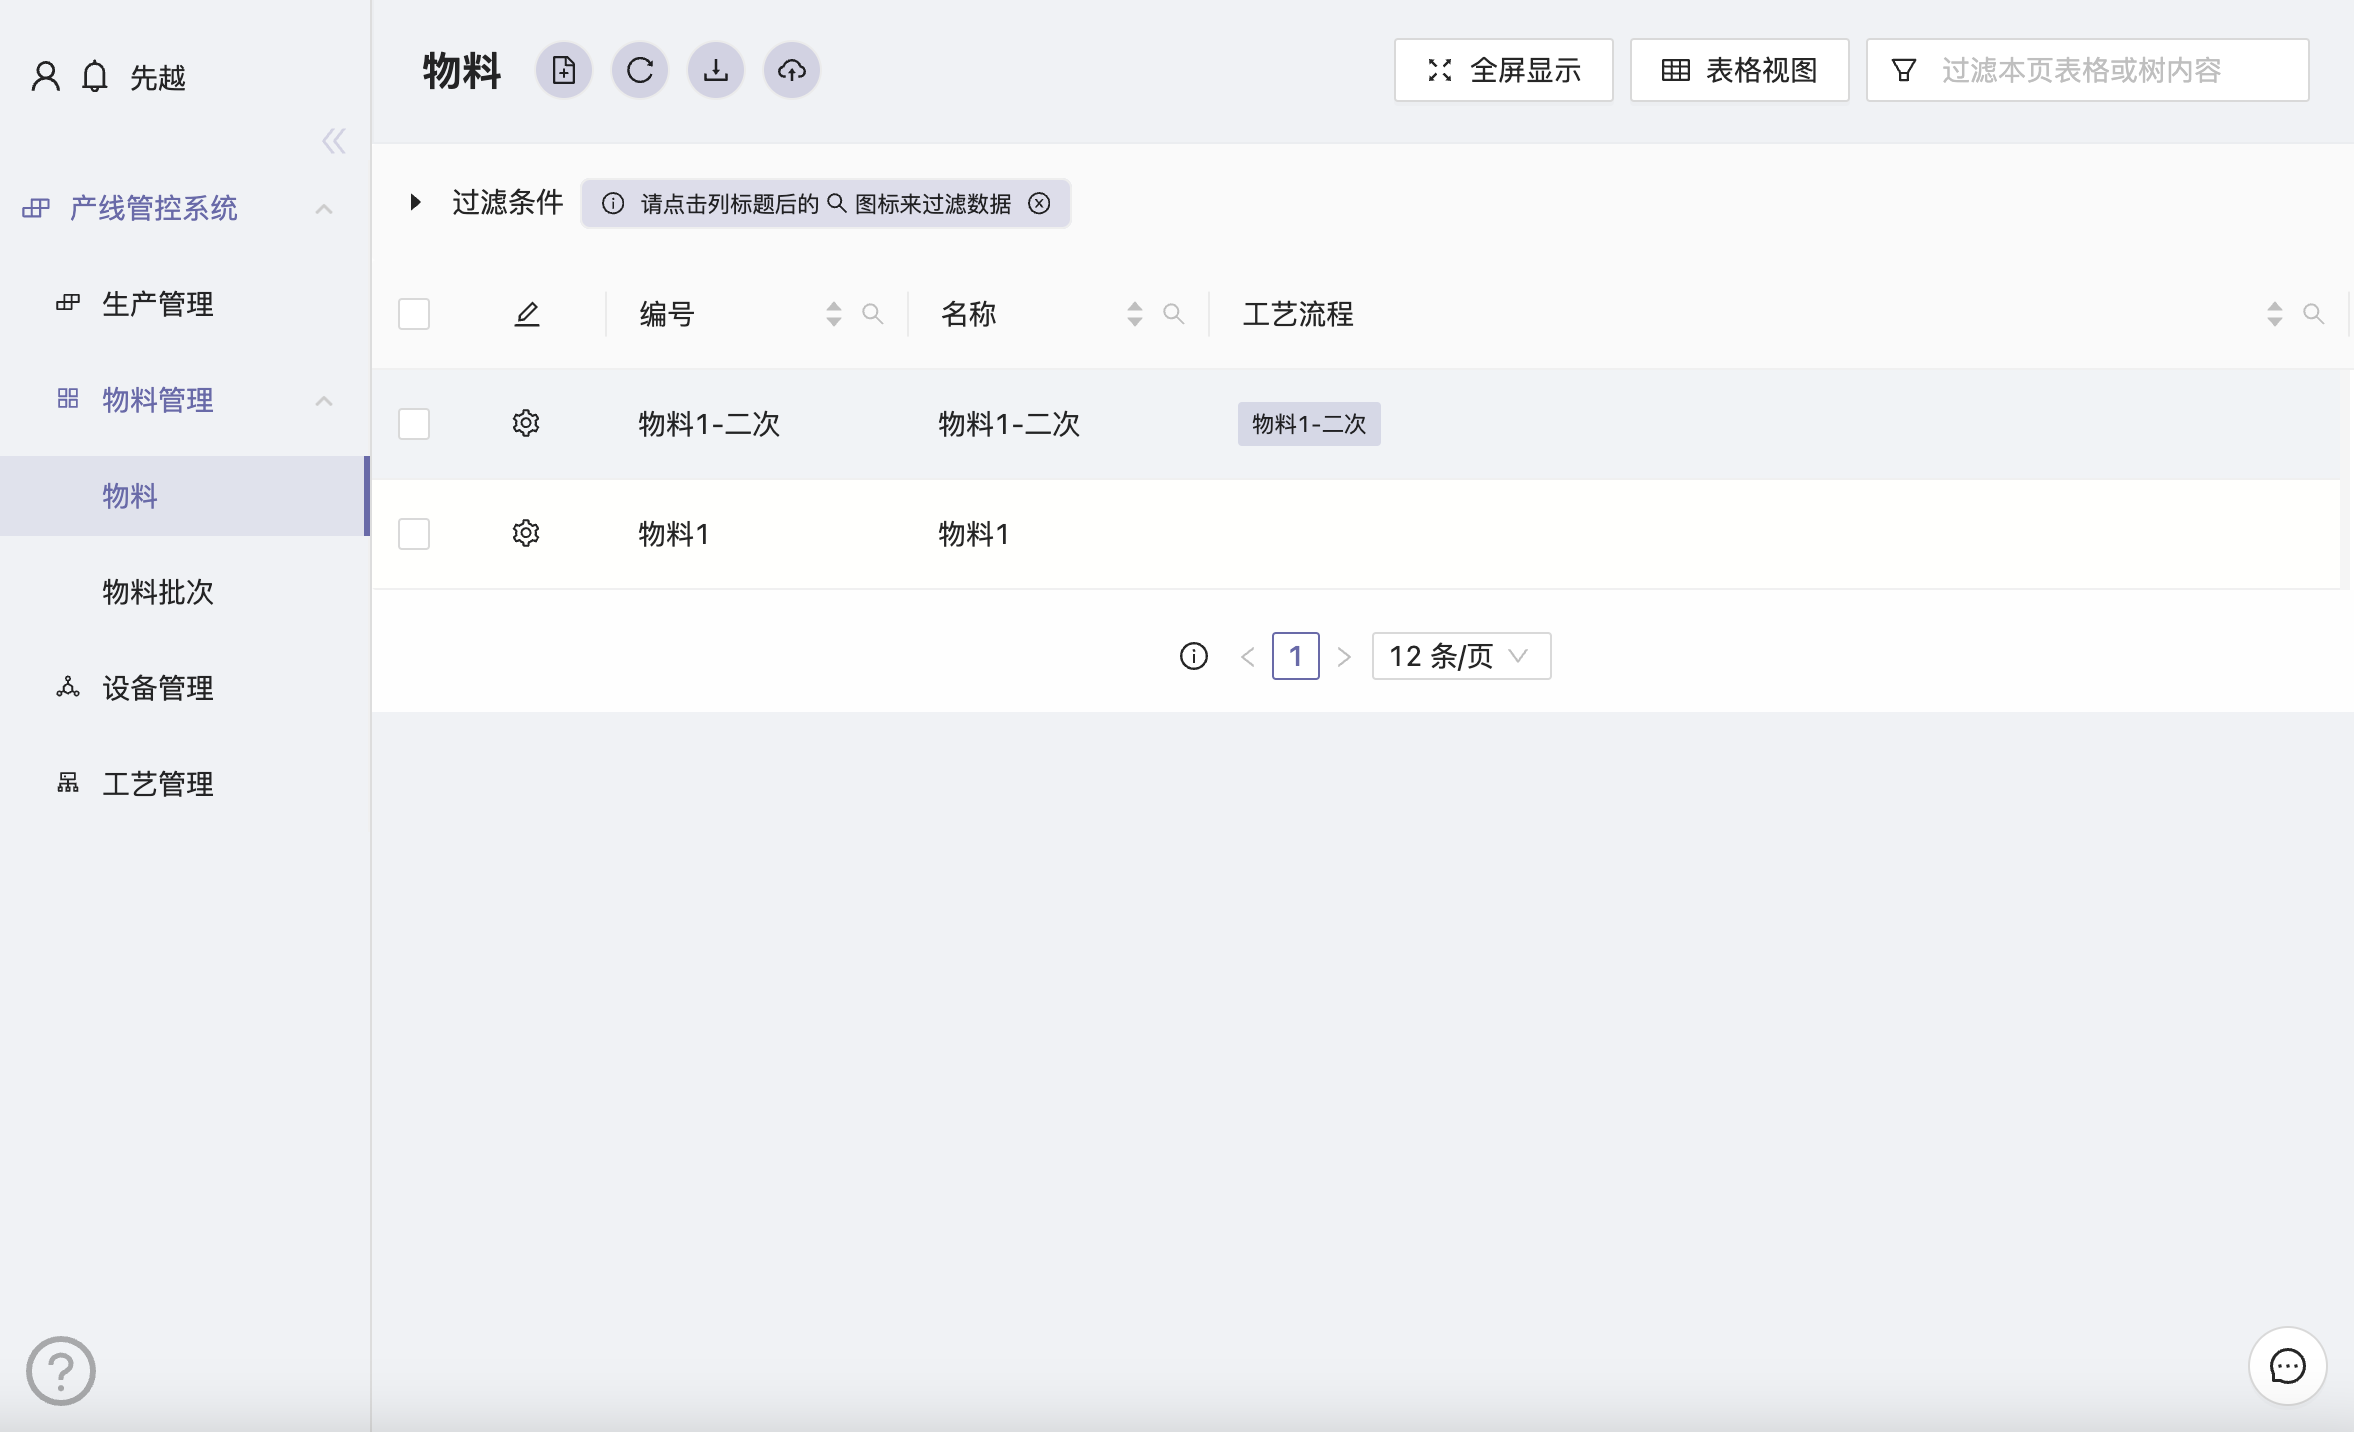2354x1432 pixels.
Task: Expand the 过滤条件 disclosure triangle
Action: point(416,203)
